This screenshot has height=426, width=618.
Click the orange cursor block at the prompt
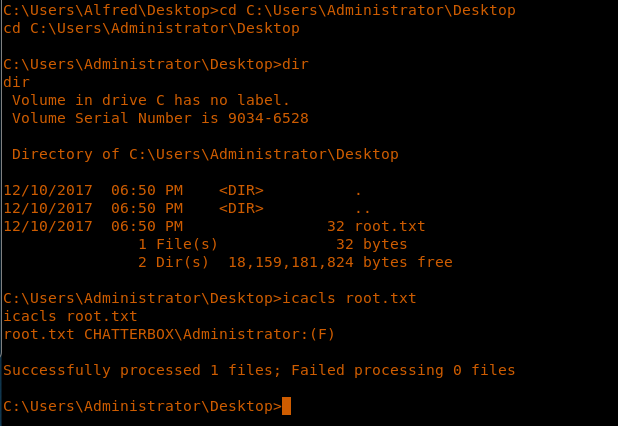pyautogui.click(x=286, y=406)
